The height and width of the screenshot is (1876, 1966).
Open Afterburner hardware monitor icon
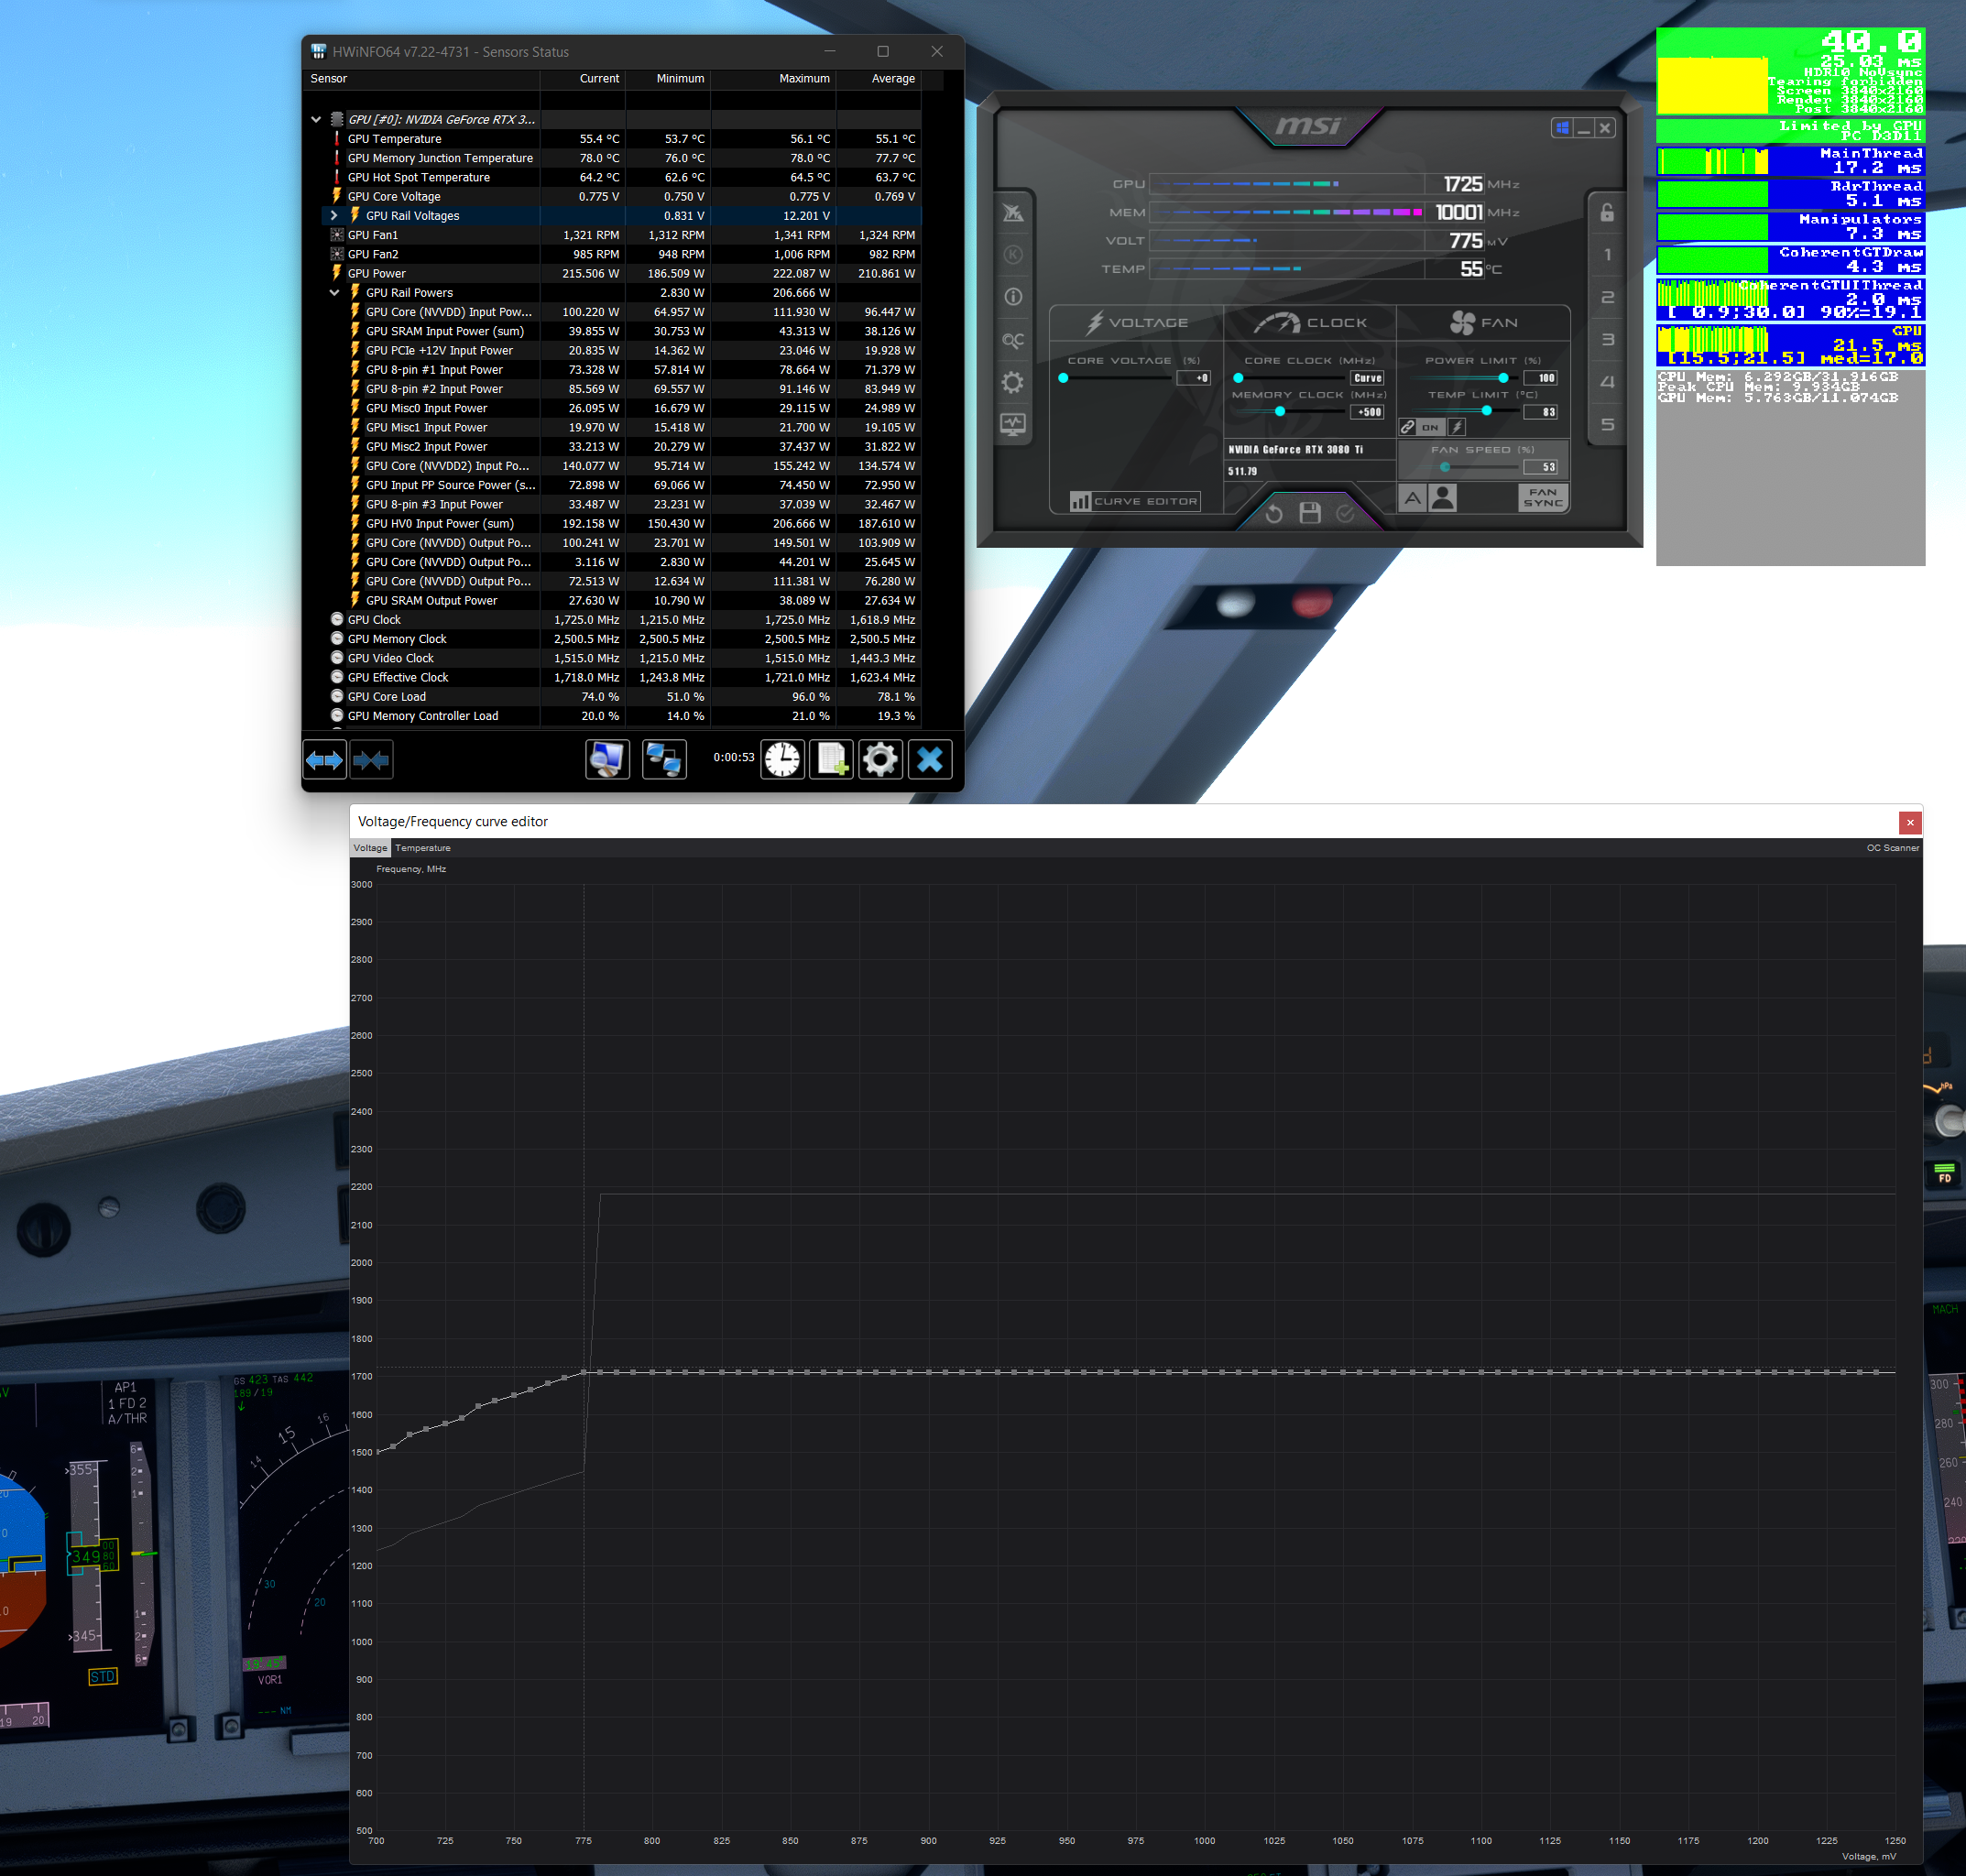tap(1013, 424)
